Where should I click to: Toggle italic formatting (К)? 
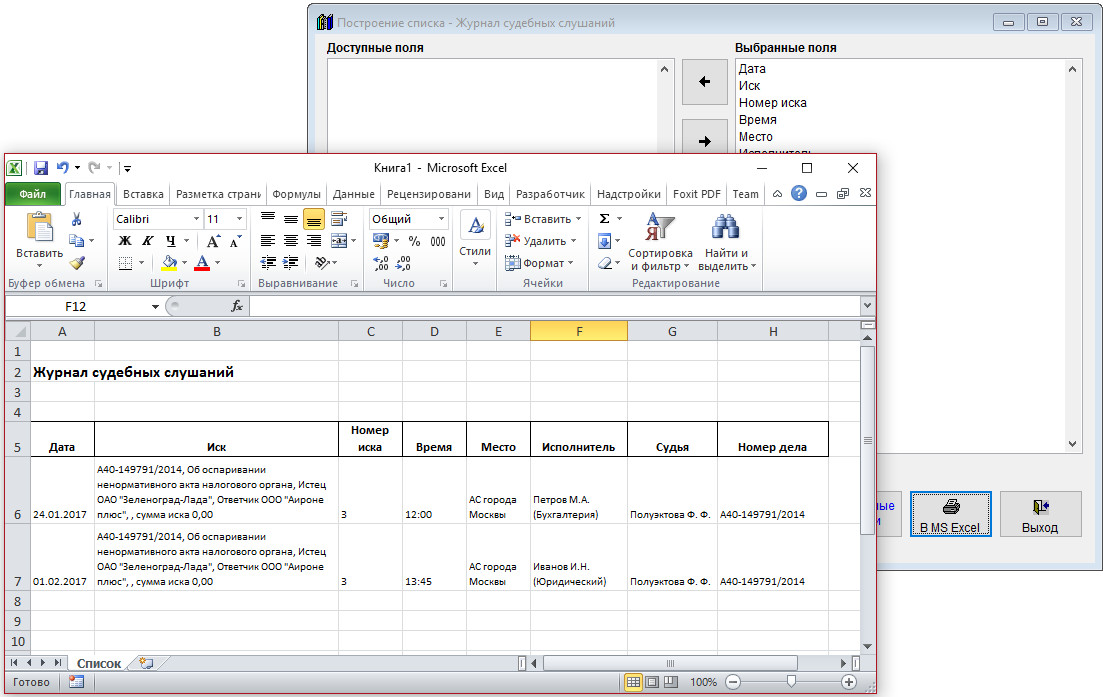[x=147, y=241]
